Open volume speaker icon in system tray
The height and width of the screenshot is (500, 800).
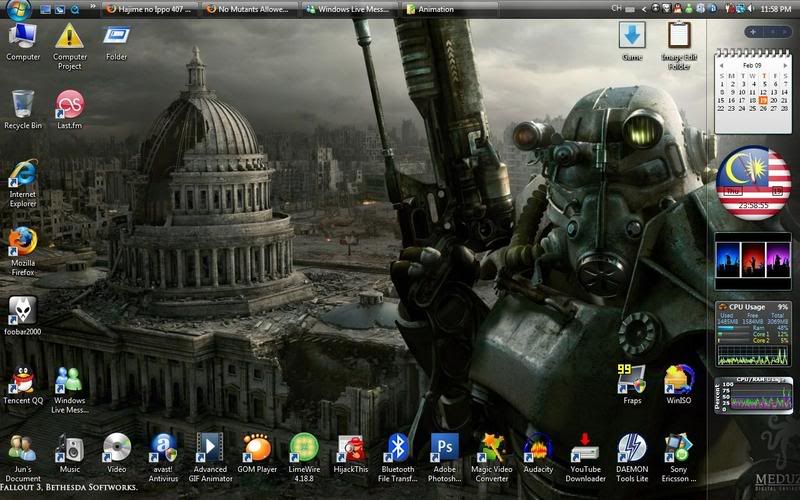751,9
